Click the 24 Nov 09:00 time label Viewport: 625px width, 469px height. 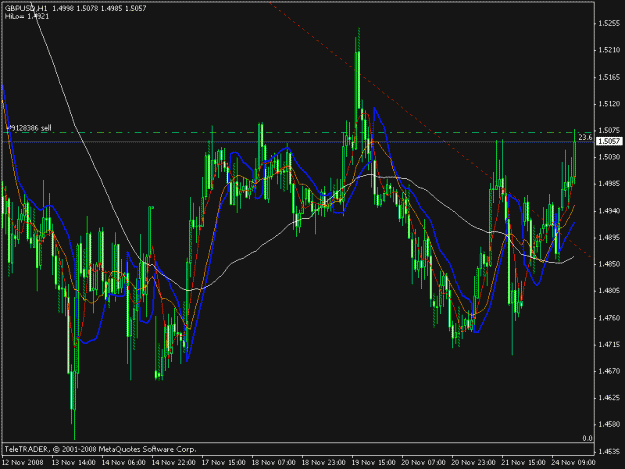tap(573, 463)
